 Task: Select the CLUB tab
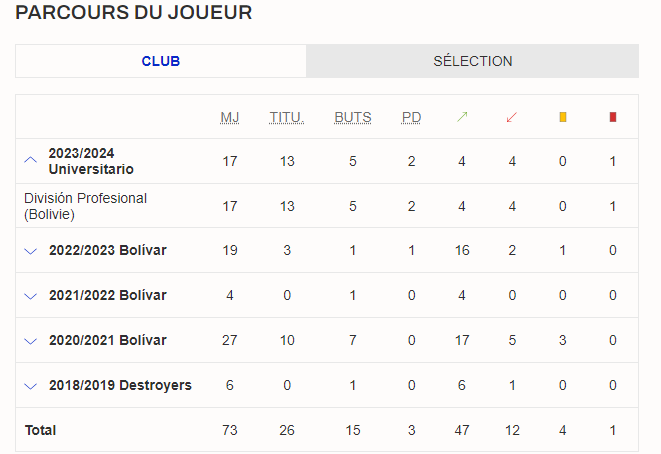(161, 61)
